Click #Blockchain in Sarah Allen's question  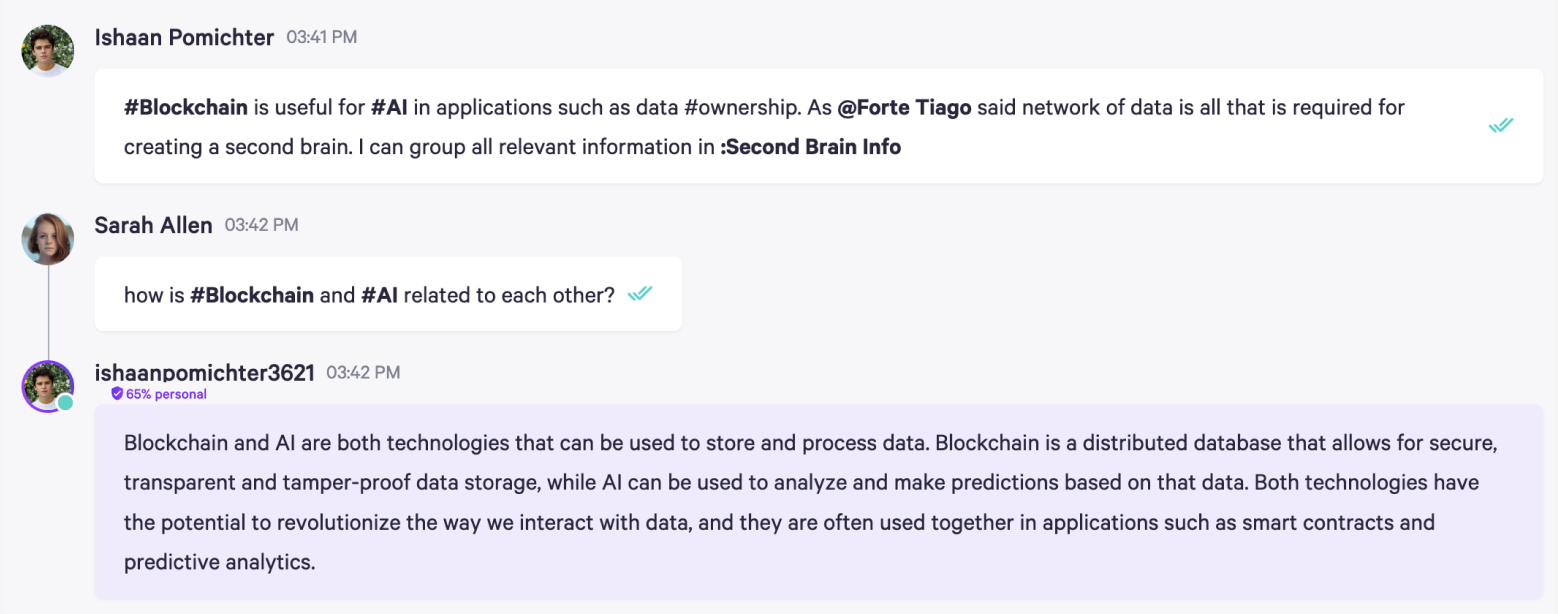(252, 295)
